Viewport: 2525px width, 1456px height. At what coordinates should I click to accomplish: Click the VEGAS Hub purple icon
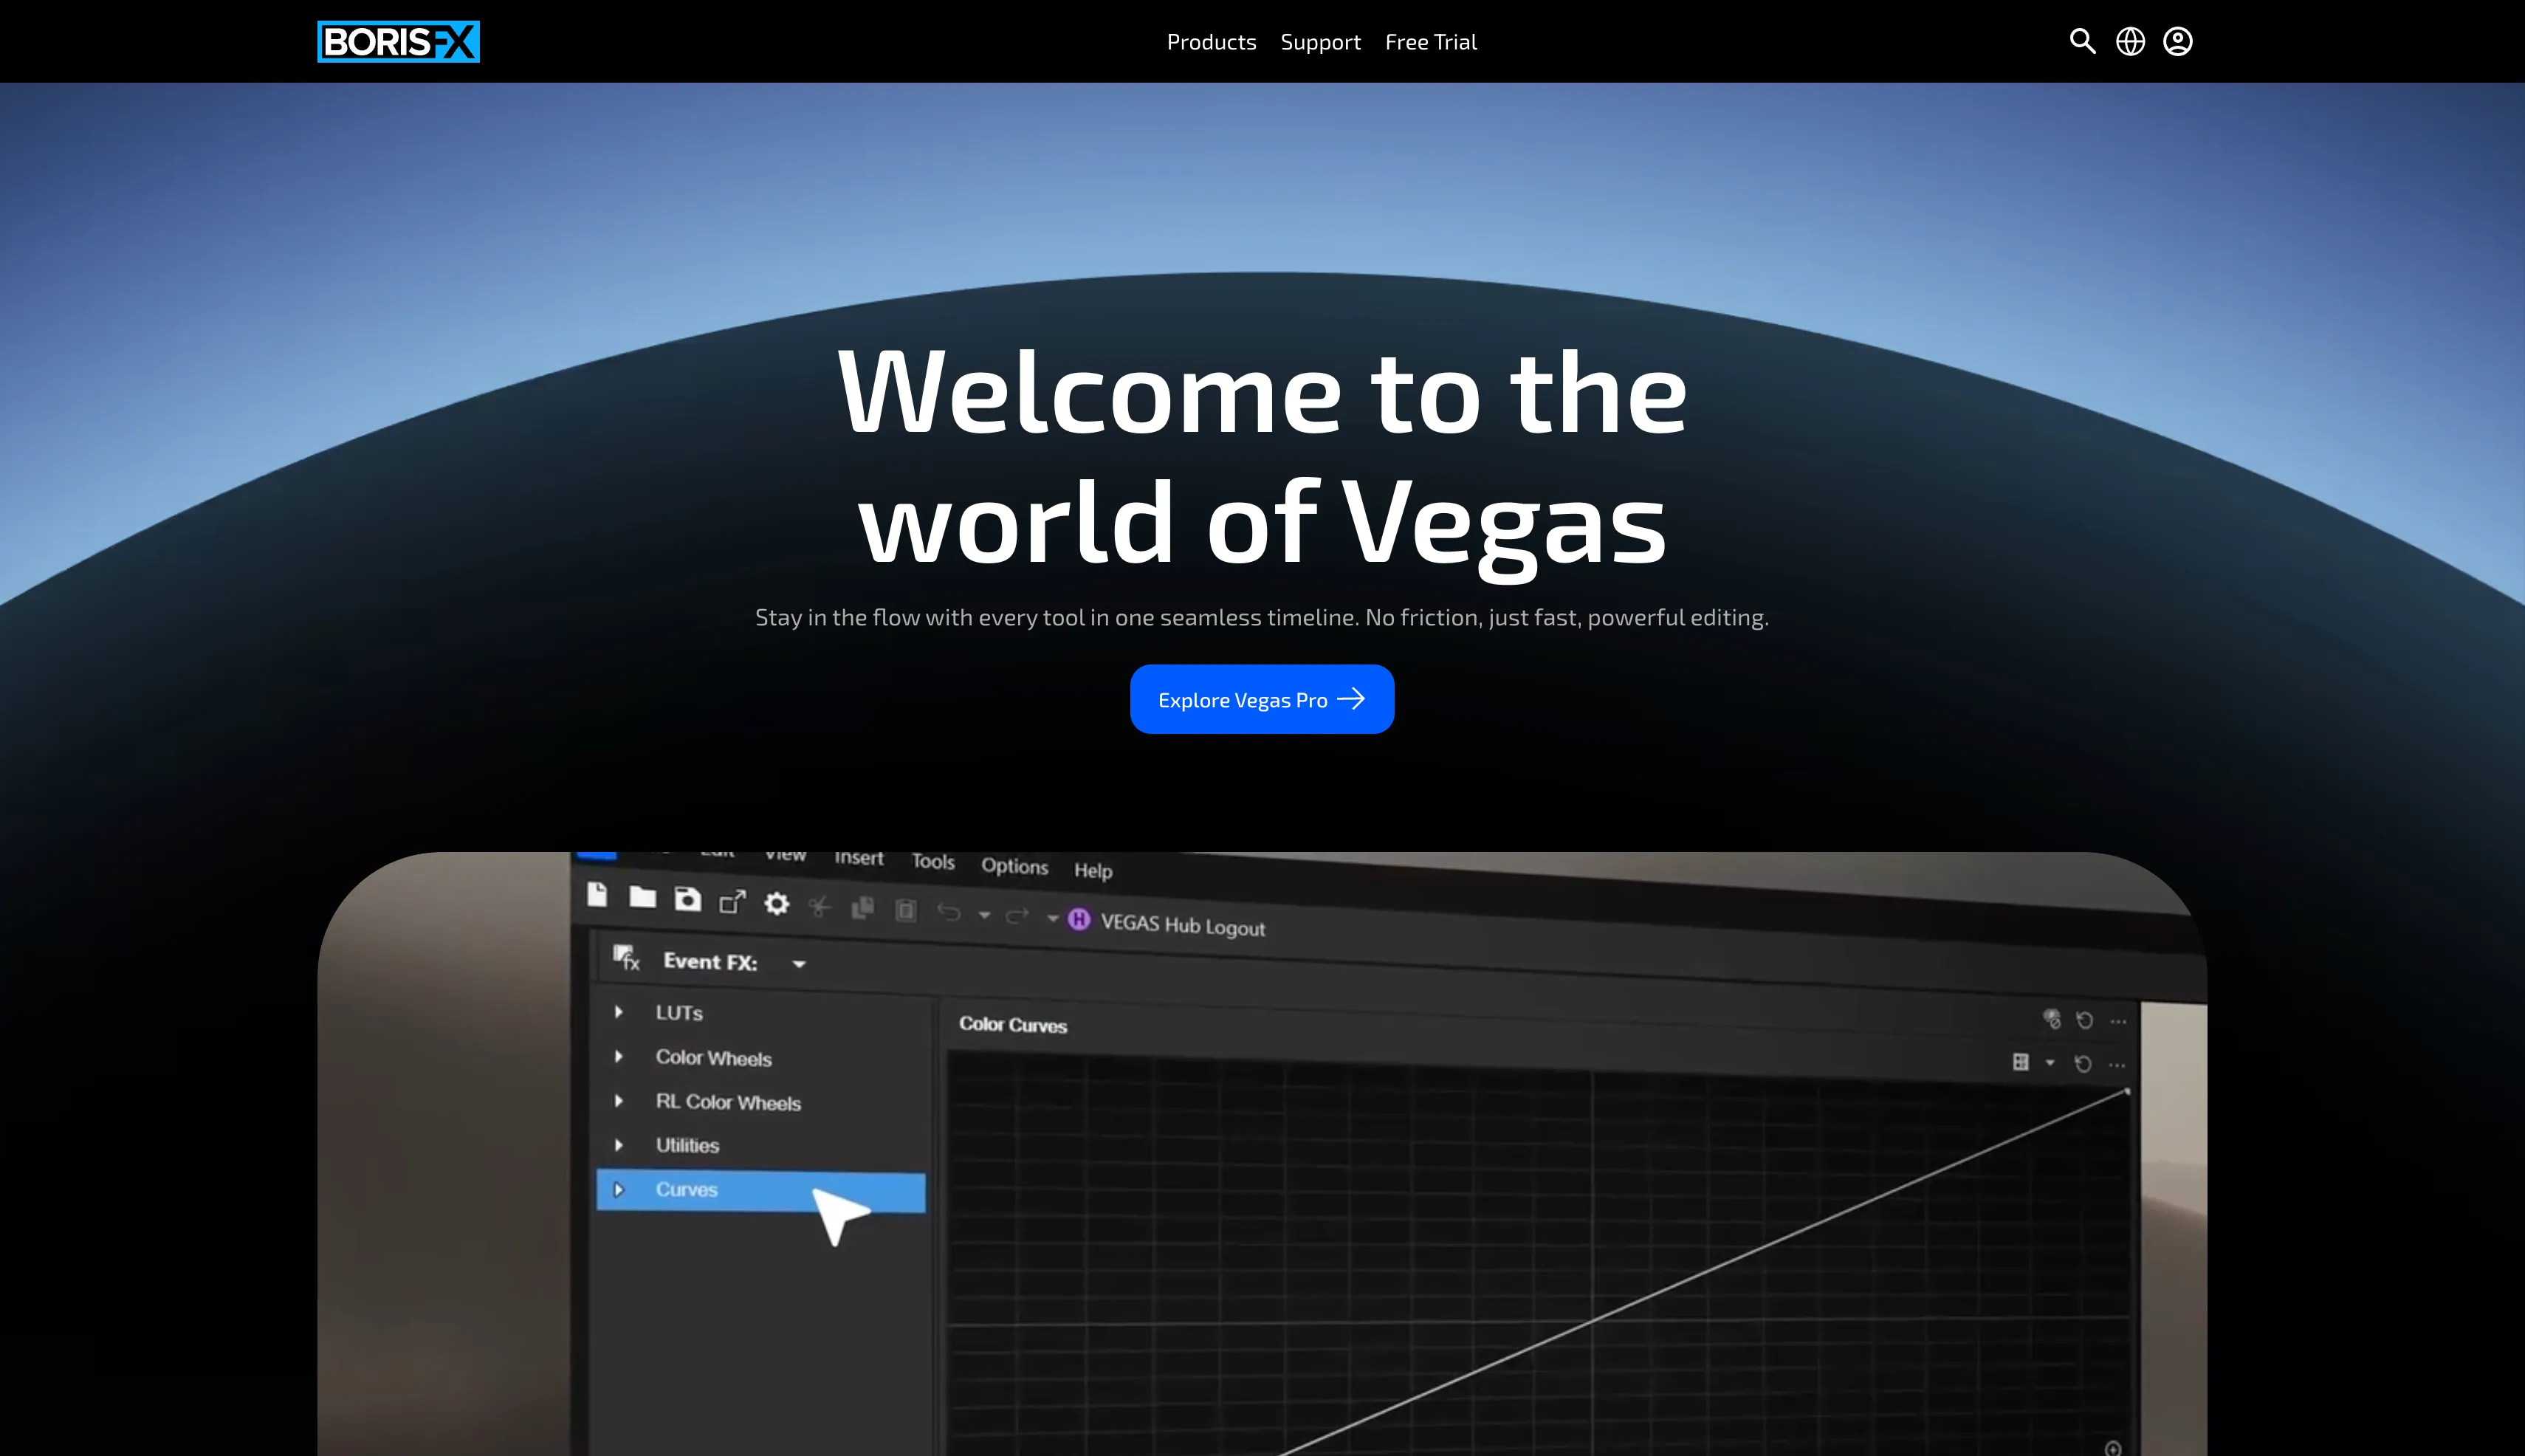click(x=1078, y=919)
